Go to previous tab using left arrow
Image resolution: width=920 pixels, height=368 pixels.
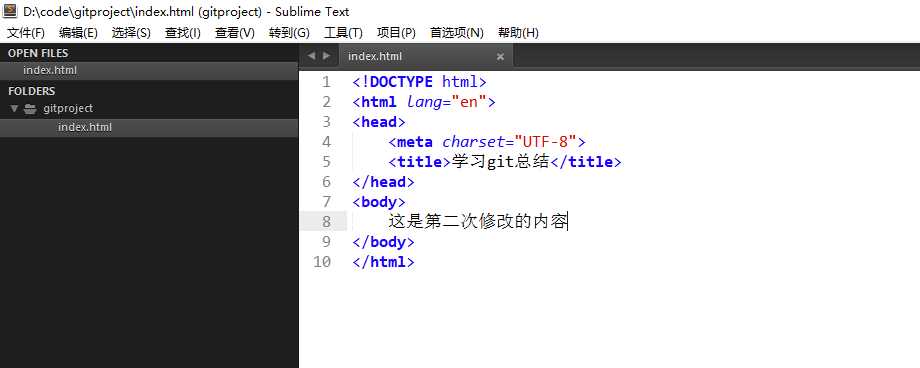click(x=312, y=56)
